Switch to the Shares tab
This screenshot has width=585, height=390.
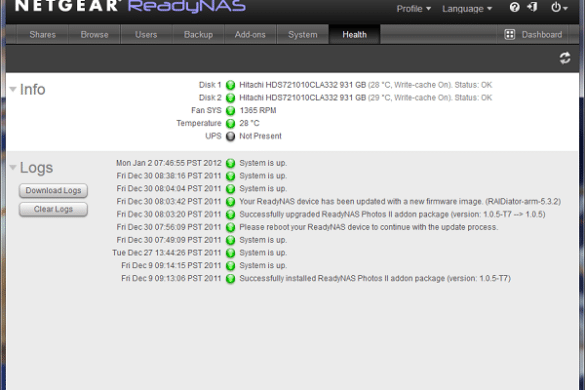pos(43,35)
